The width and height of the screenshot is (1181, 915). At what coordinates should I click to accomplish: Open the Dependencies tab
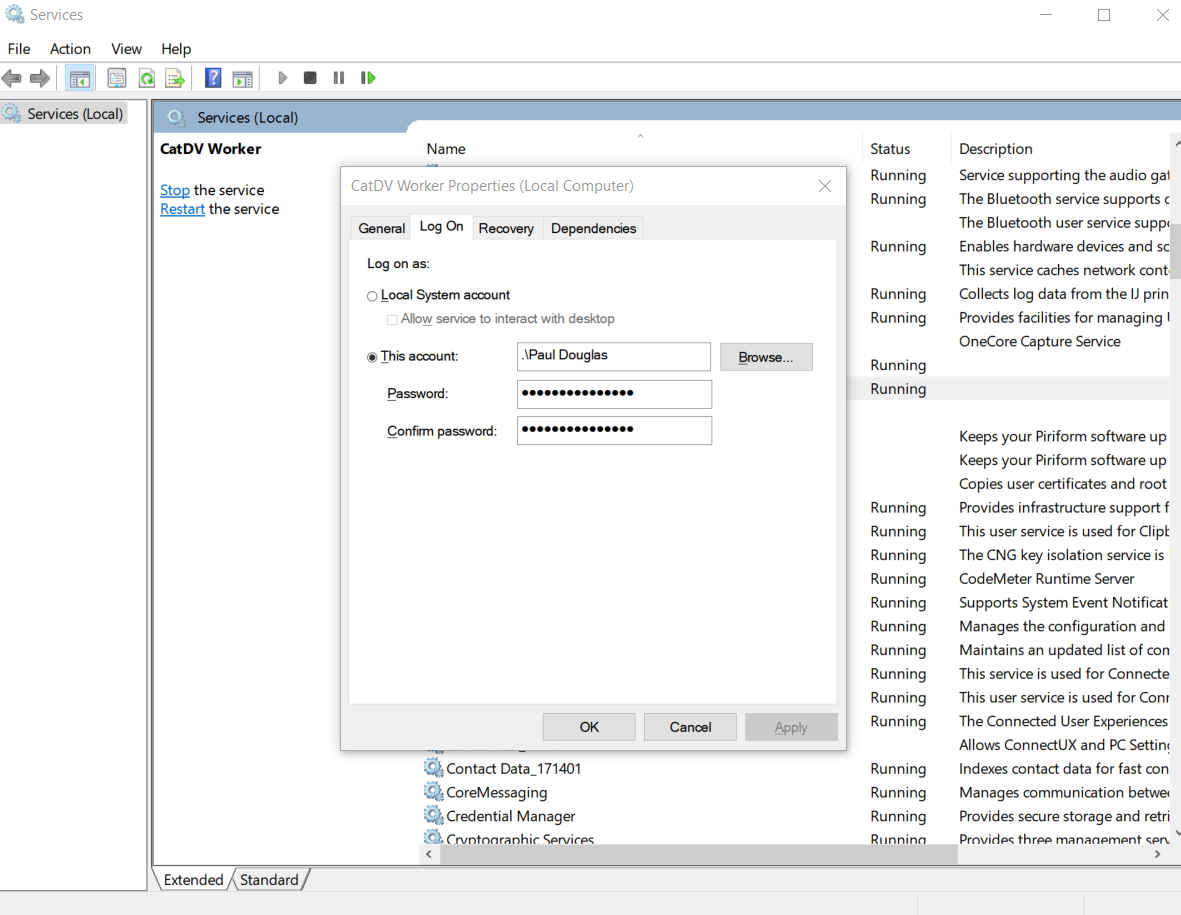(594, 228)
